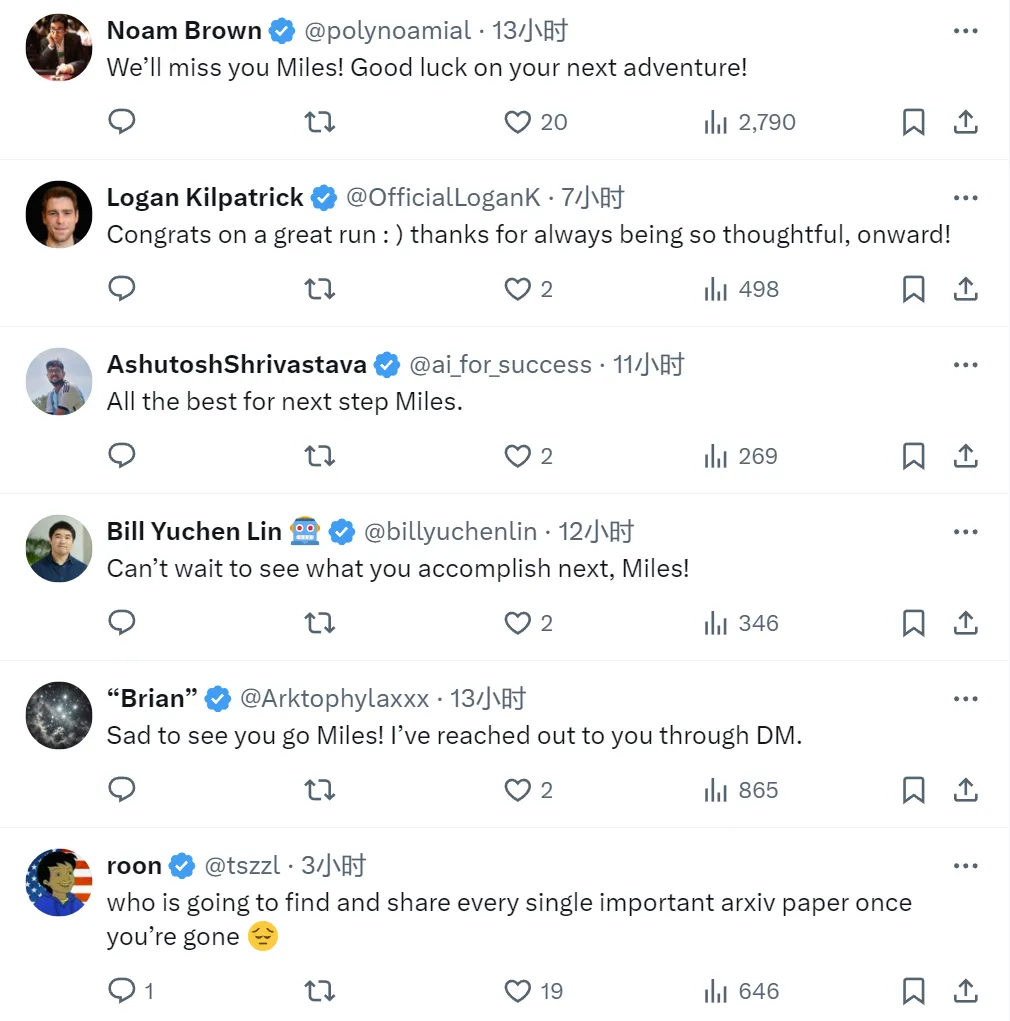Share Noam Brown's tweet

966,122
